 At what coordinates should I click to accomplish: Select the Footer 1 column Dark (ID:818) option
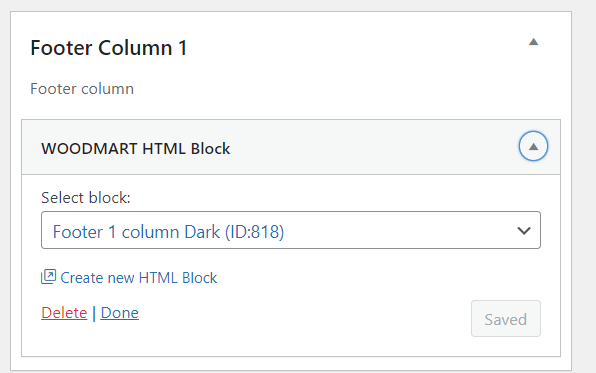tap(168, 232)
